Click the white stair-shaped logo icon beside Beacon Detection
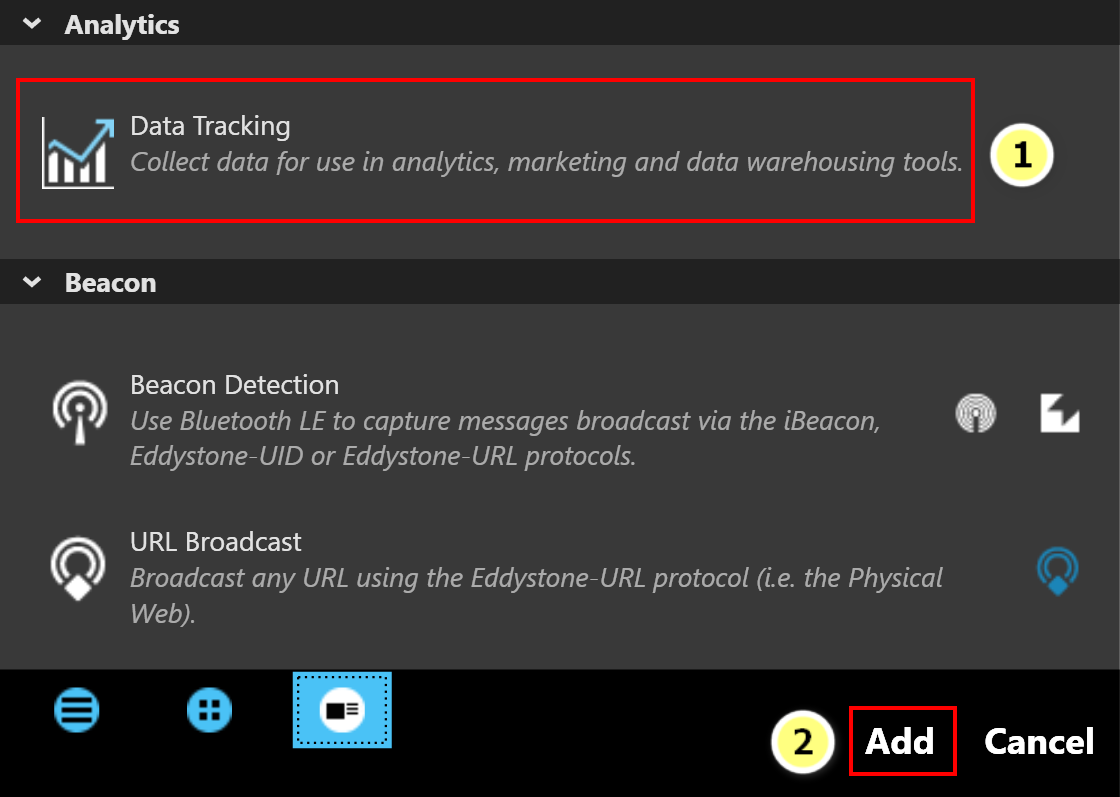Viewport: 1120px width, 797px height. point(1059,413)
